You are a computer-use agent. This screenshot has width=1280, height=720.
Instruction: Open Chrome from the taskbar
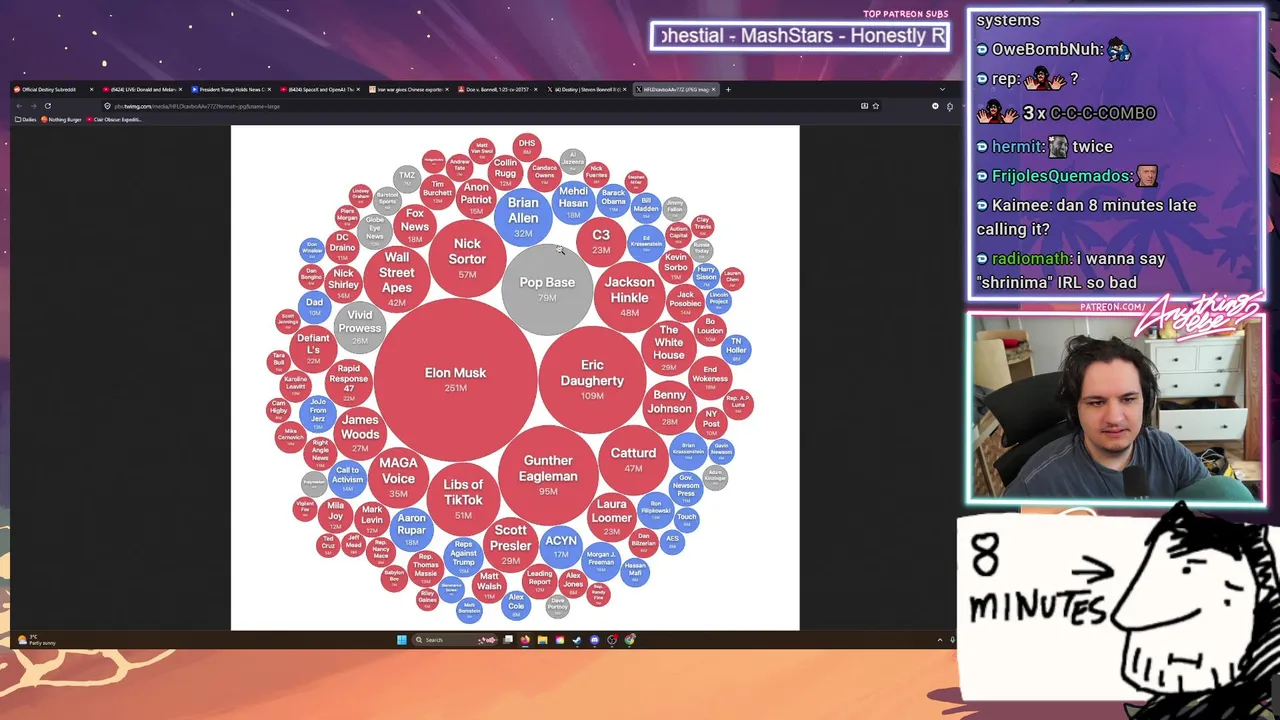point(629,640)
